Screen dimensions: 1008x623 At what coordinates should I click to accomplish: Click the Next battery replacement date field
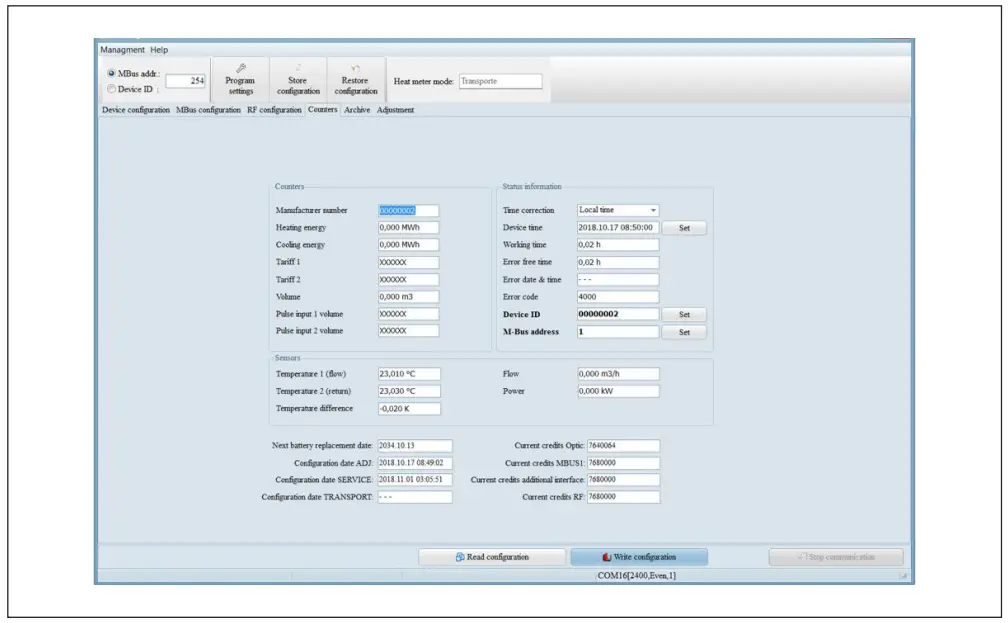414,446
